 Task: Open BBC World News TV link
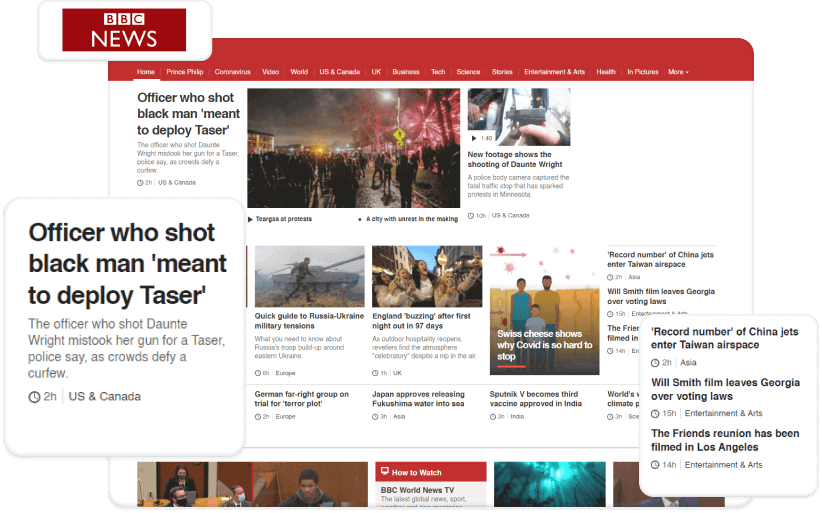[417, 490]
